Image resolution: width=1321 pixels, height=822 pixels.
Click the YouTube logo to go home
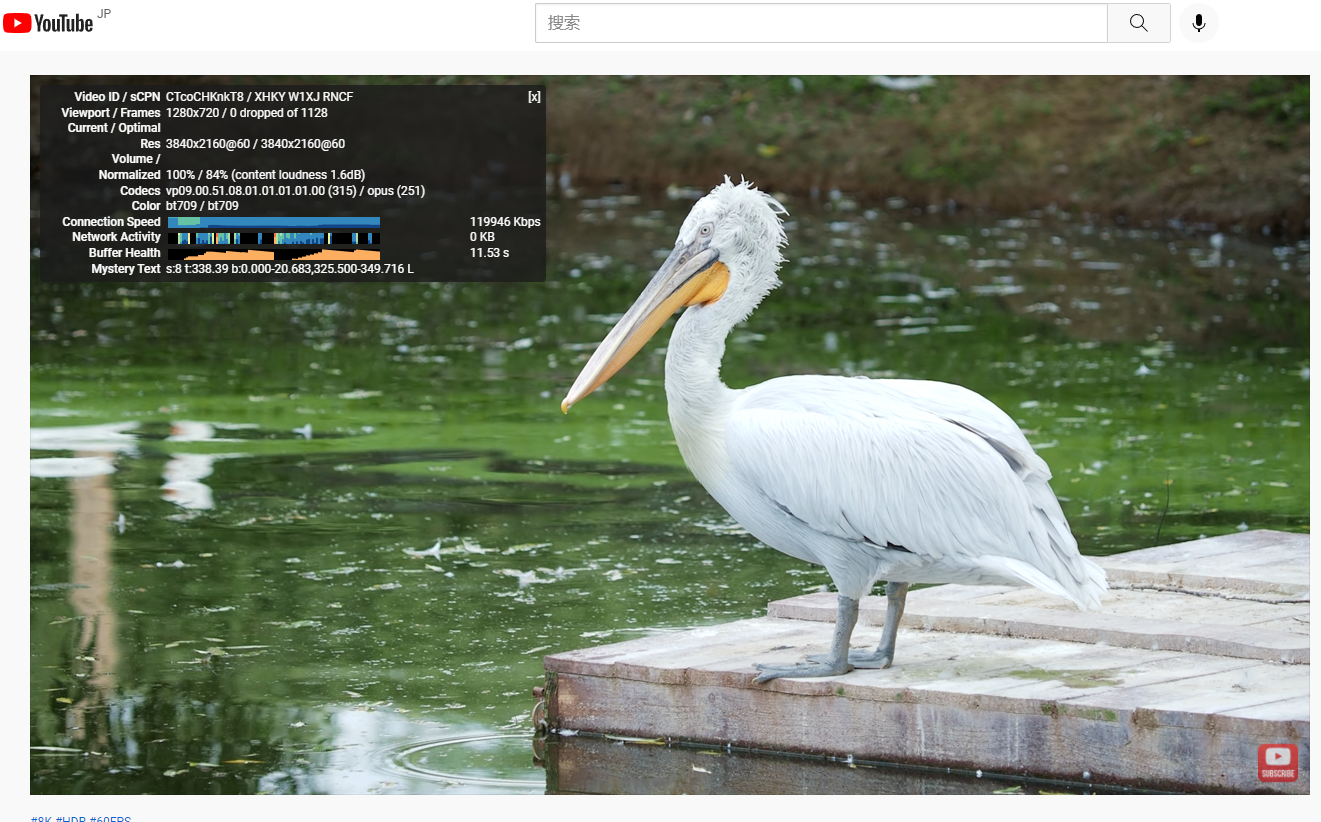48,23
